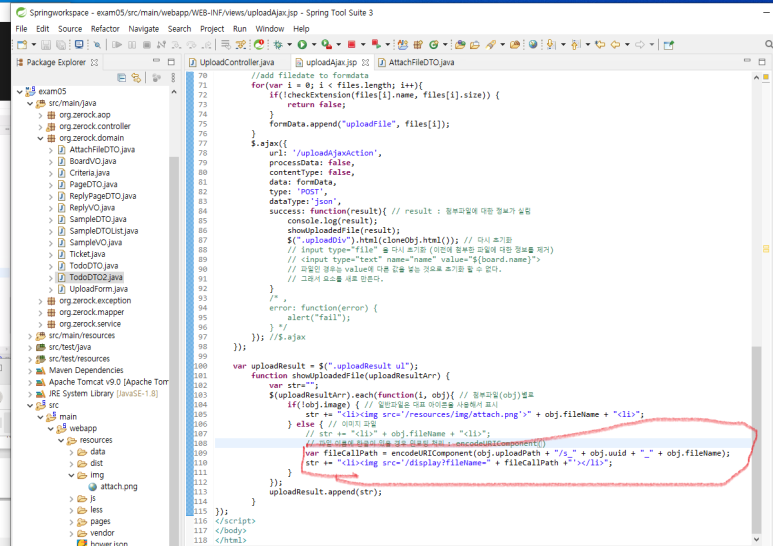Close the uploadAjax.jsp editor tab
The width and height of the screenshot is (773, 546).
click(x=365, y=62)
